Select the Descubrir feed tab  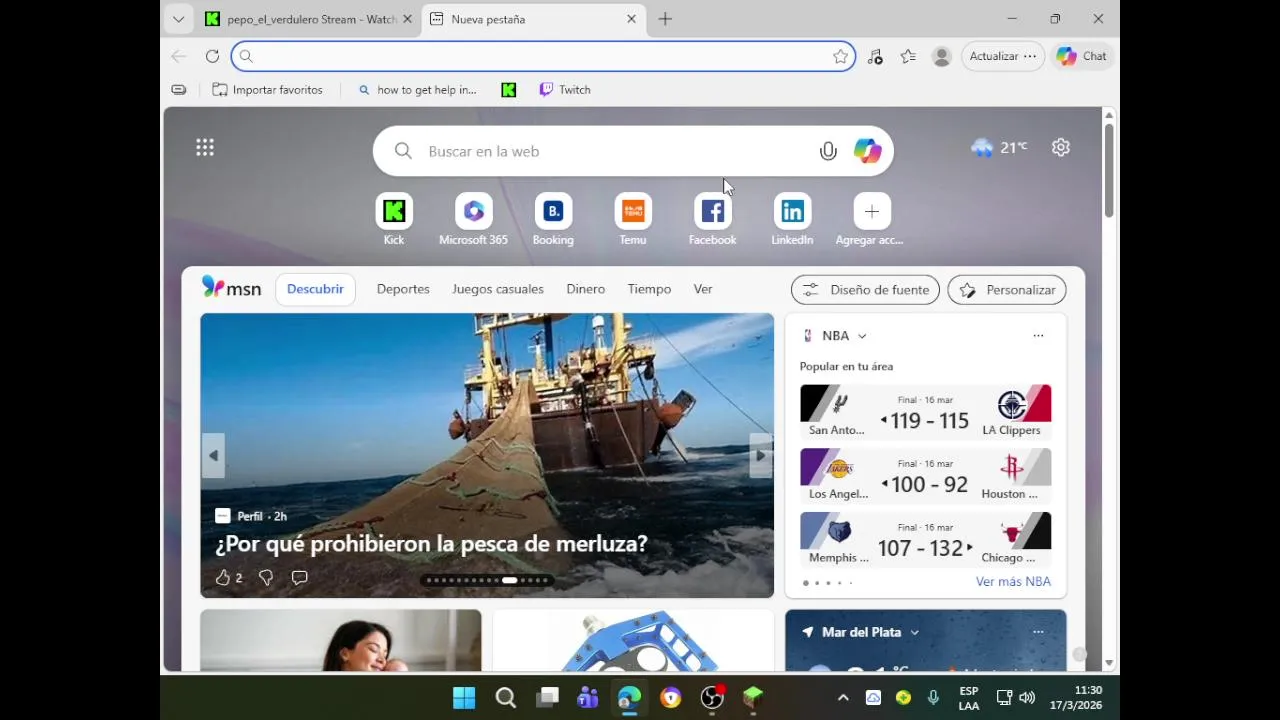(315, 289)
